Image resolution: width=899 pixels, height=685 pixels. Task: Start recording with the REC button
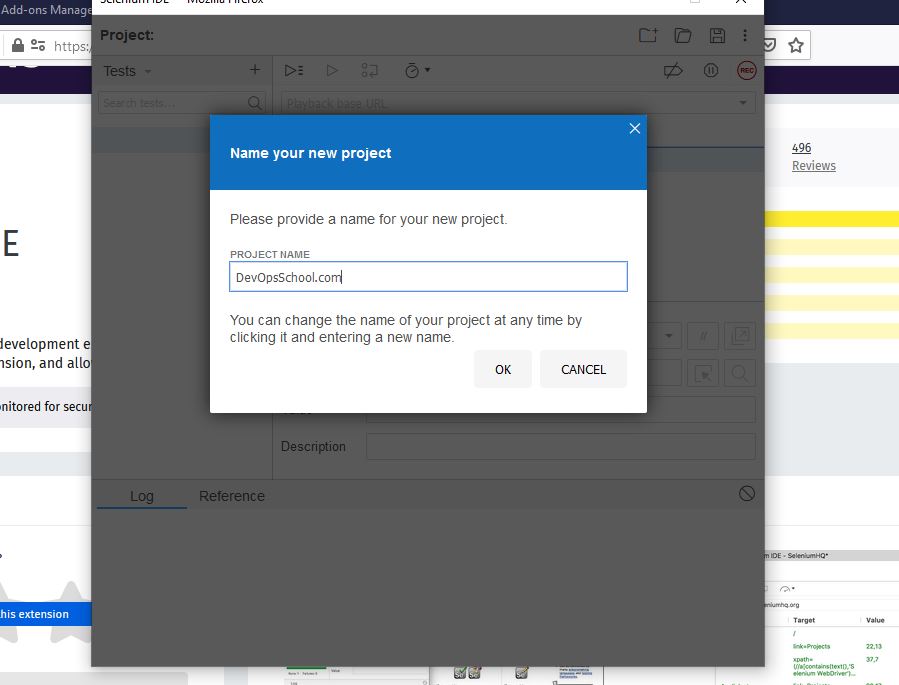(x=746, y=71)
